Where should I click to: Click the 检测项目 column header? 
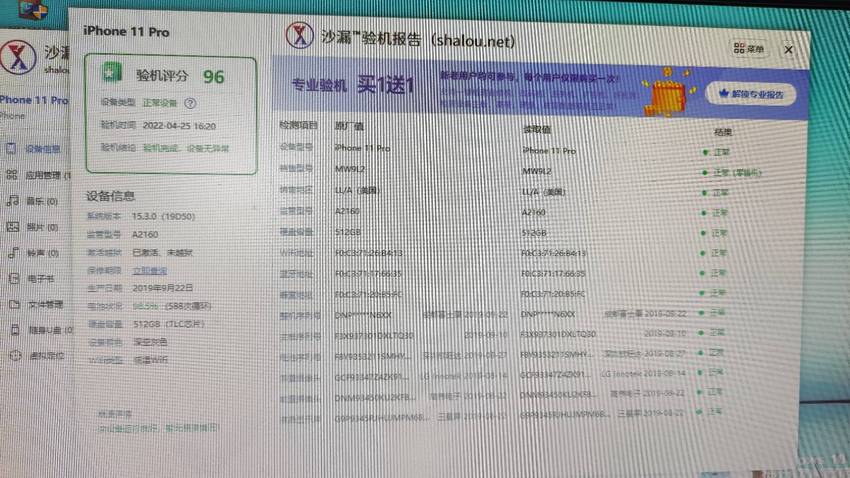pos(298,125)
